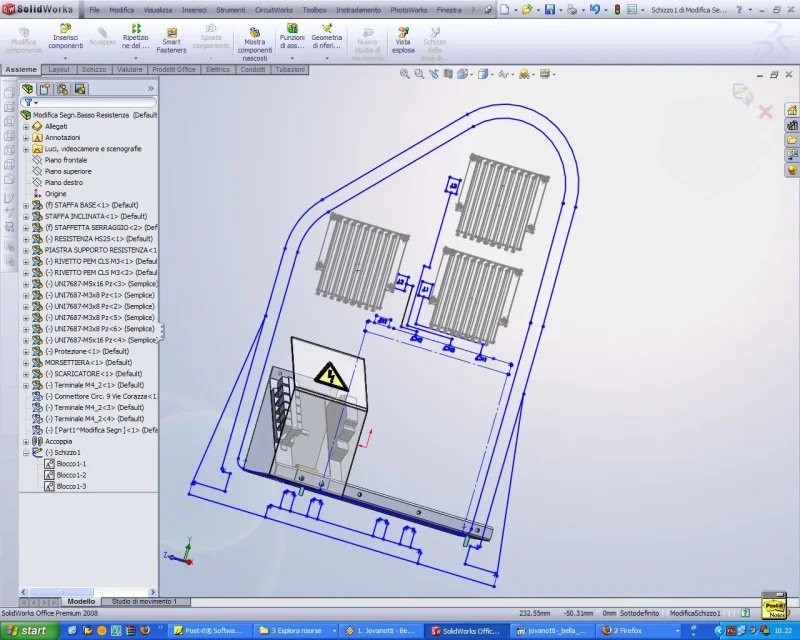
Task: Click the status bar help question mark
Action: pyautogui.click(x=745, y=613)
